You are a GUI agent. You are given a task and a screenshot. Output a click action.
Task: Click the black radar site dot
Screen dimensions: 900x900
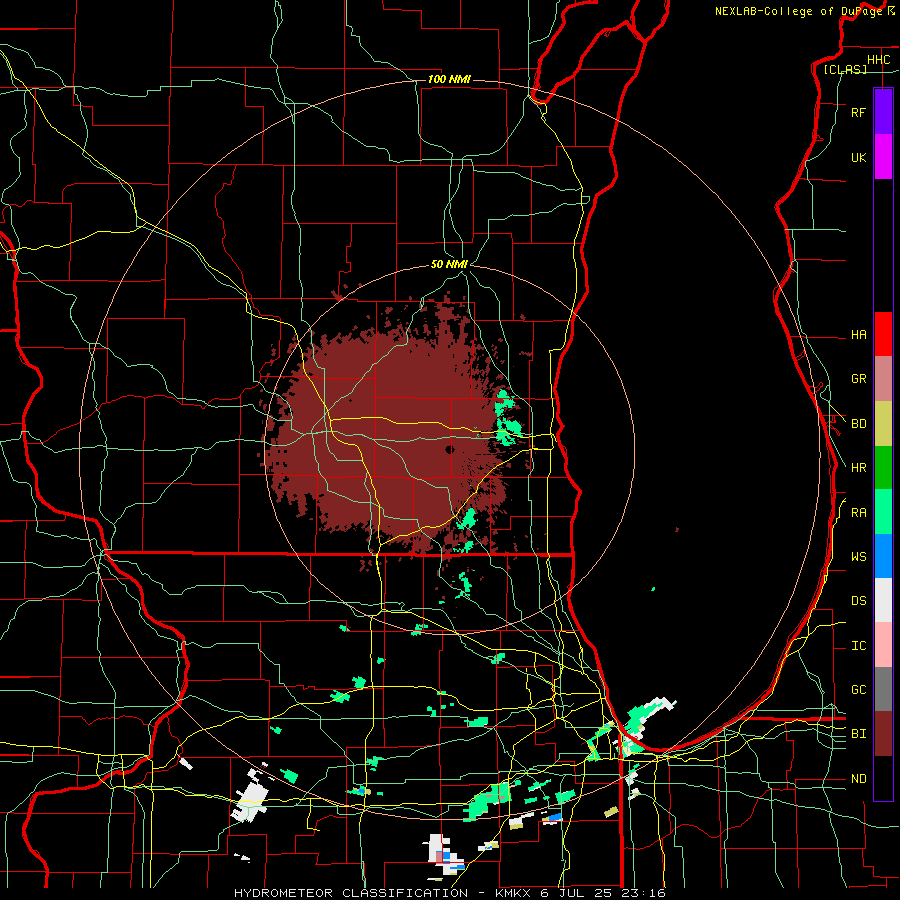point(450,449)
